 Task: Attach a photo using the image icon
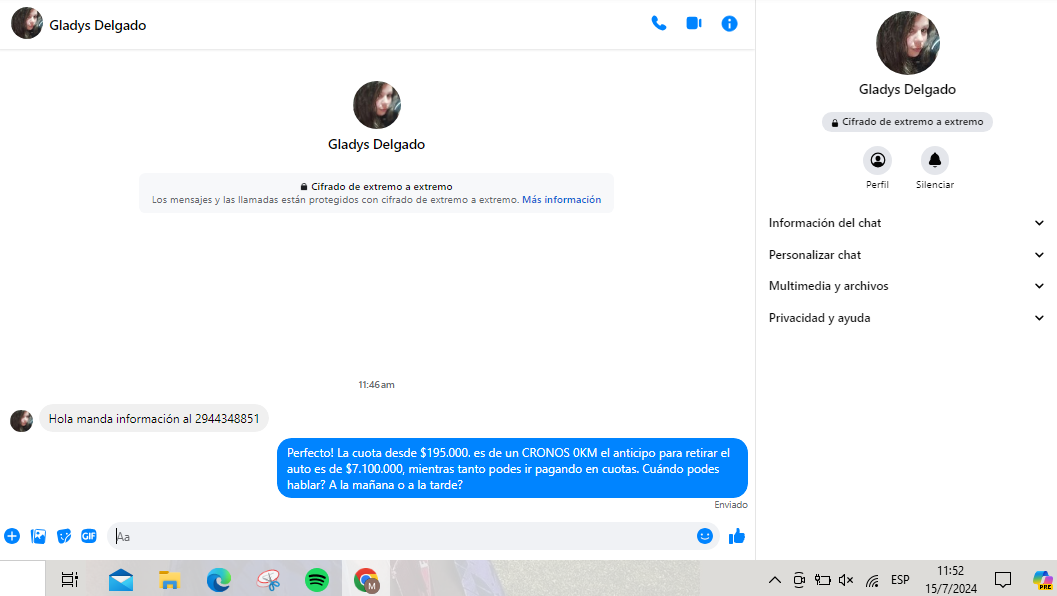[38, 536]
